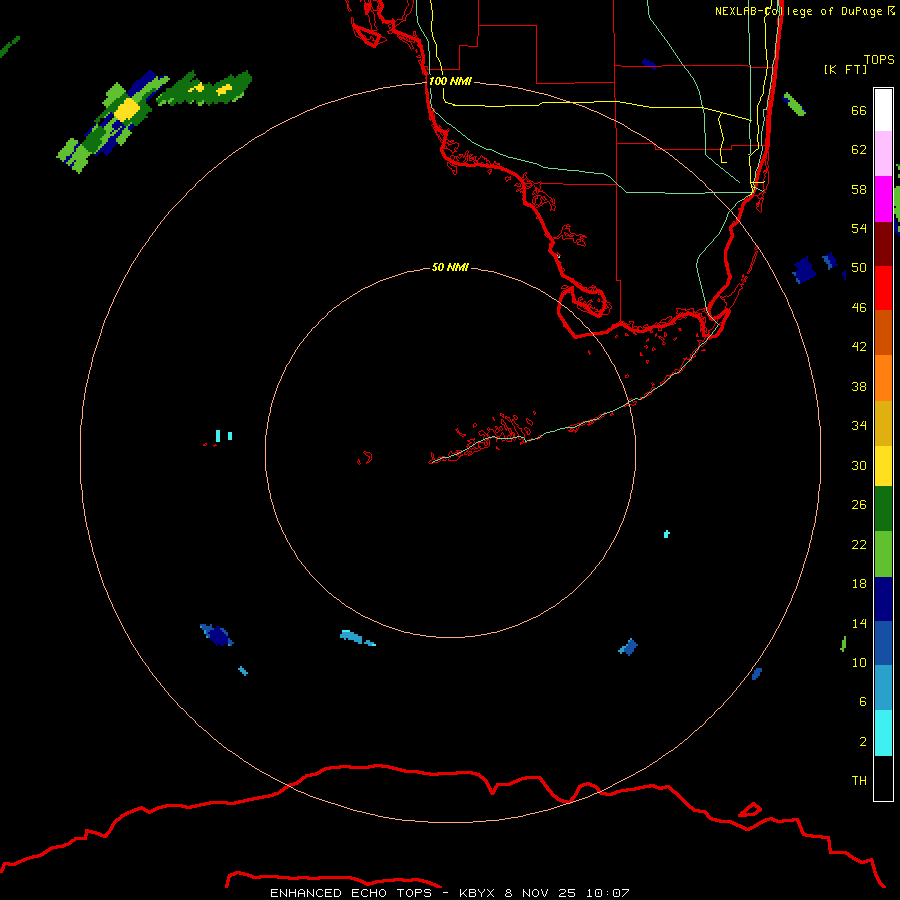Click the black TH segment of the legend
Viewport: 900px width, 900px height.
883,778
